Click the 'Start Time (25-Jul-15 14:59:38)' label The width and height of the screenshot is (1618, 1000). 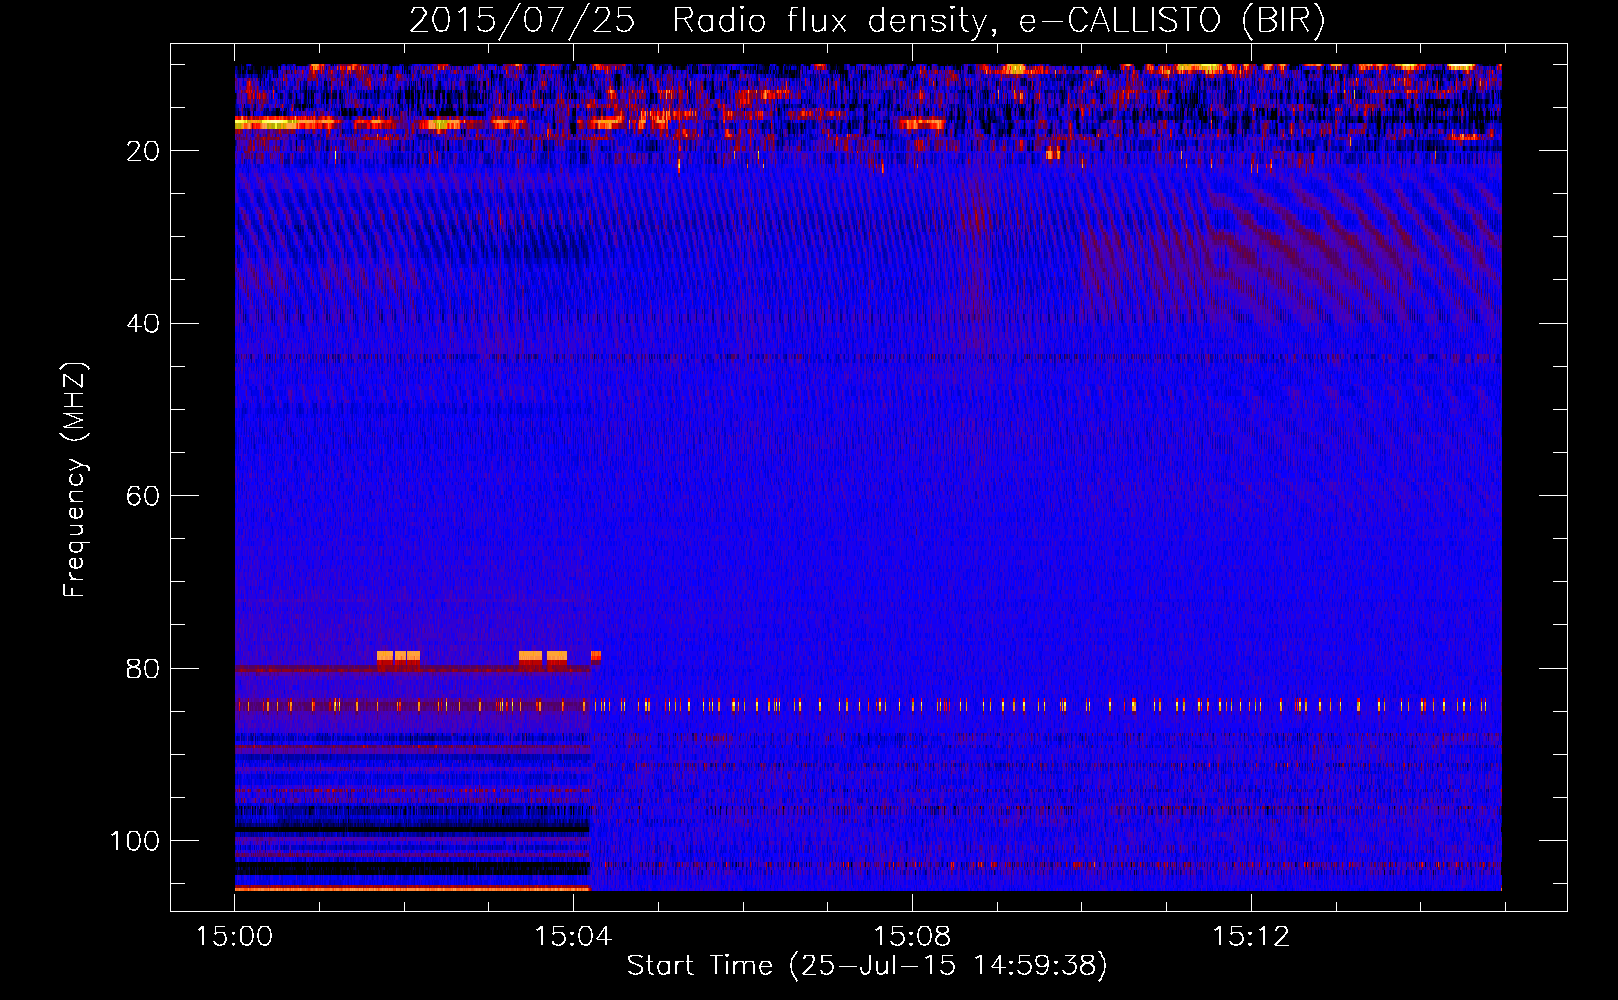pos(867,966)
